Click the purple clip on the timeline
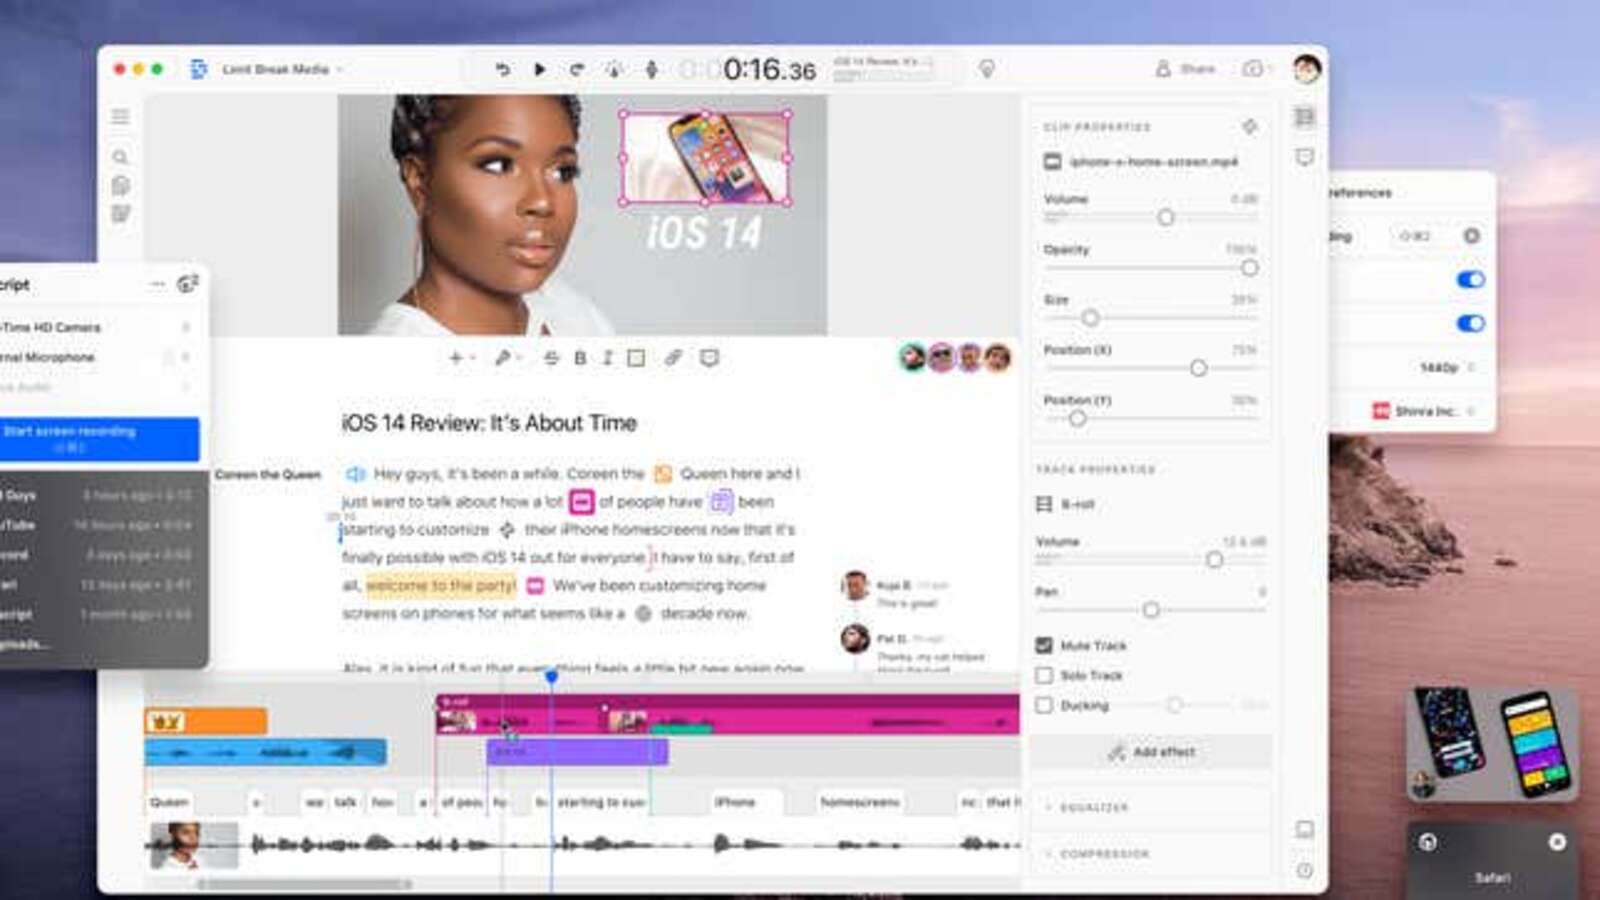 [x=577, y=752]
